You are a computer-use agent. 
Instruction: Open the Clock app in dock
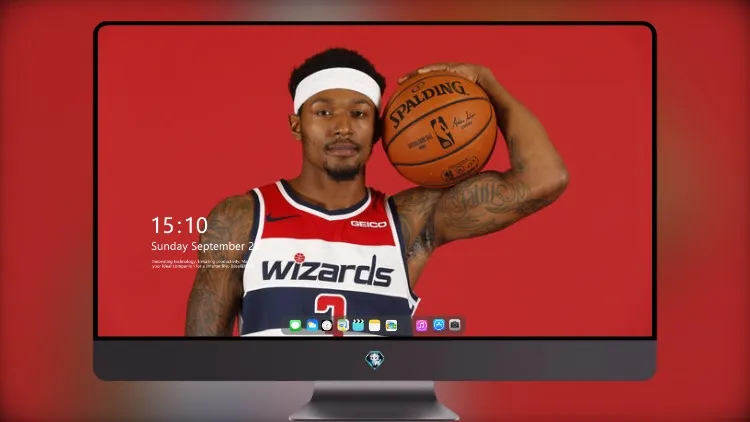click(327, 325)
